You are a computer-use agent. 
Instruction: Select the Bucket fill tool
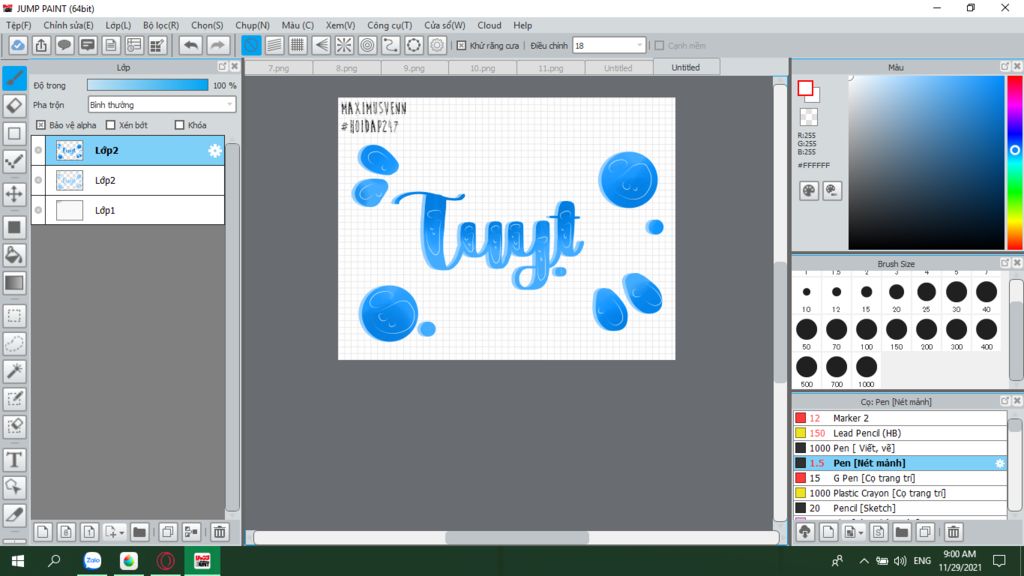[x=14, y=255]
